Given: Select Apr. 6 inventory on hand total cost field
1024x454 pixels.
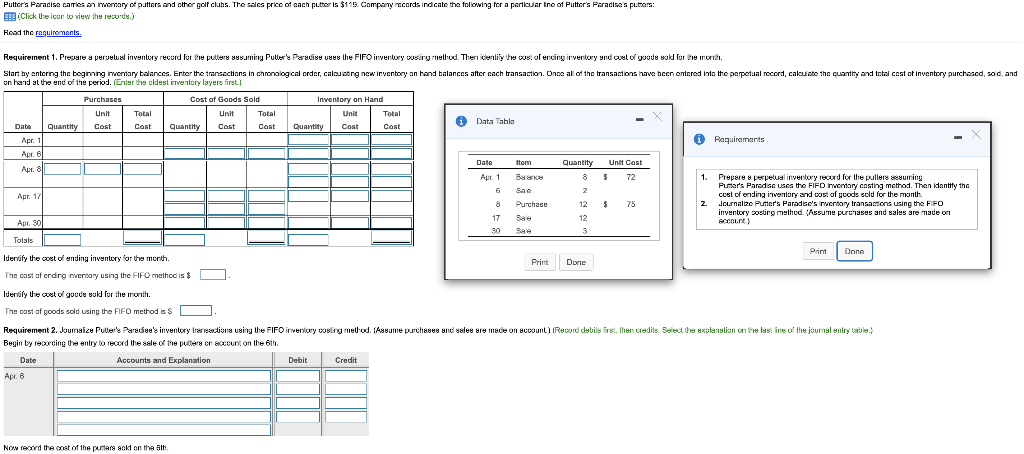Looking at the screenshot, I should point(392,154).
